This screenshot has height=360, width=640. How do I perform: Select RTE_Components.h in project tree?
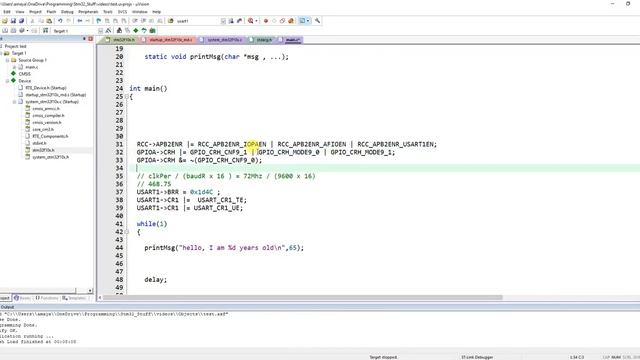[x=50, y=136]
